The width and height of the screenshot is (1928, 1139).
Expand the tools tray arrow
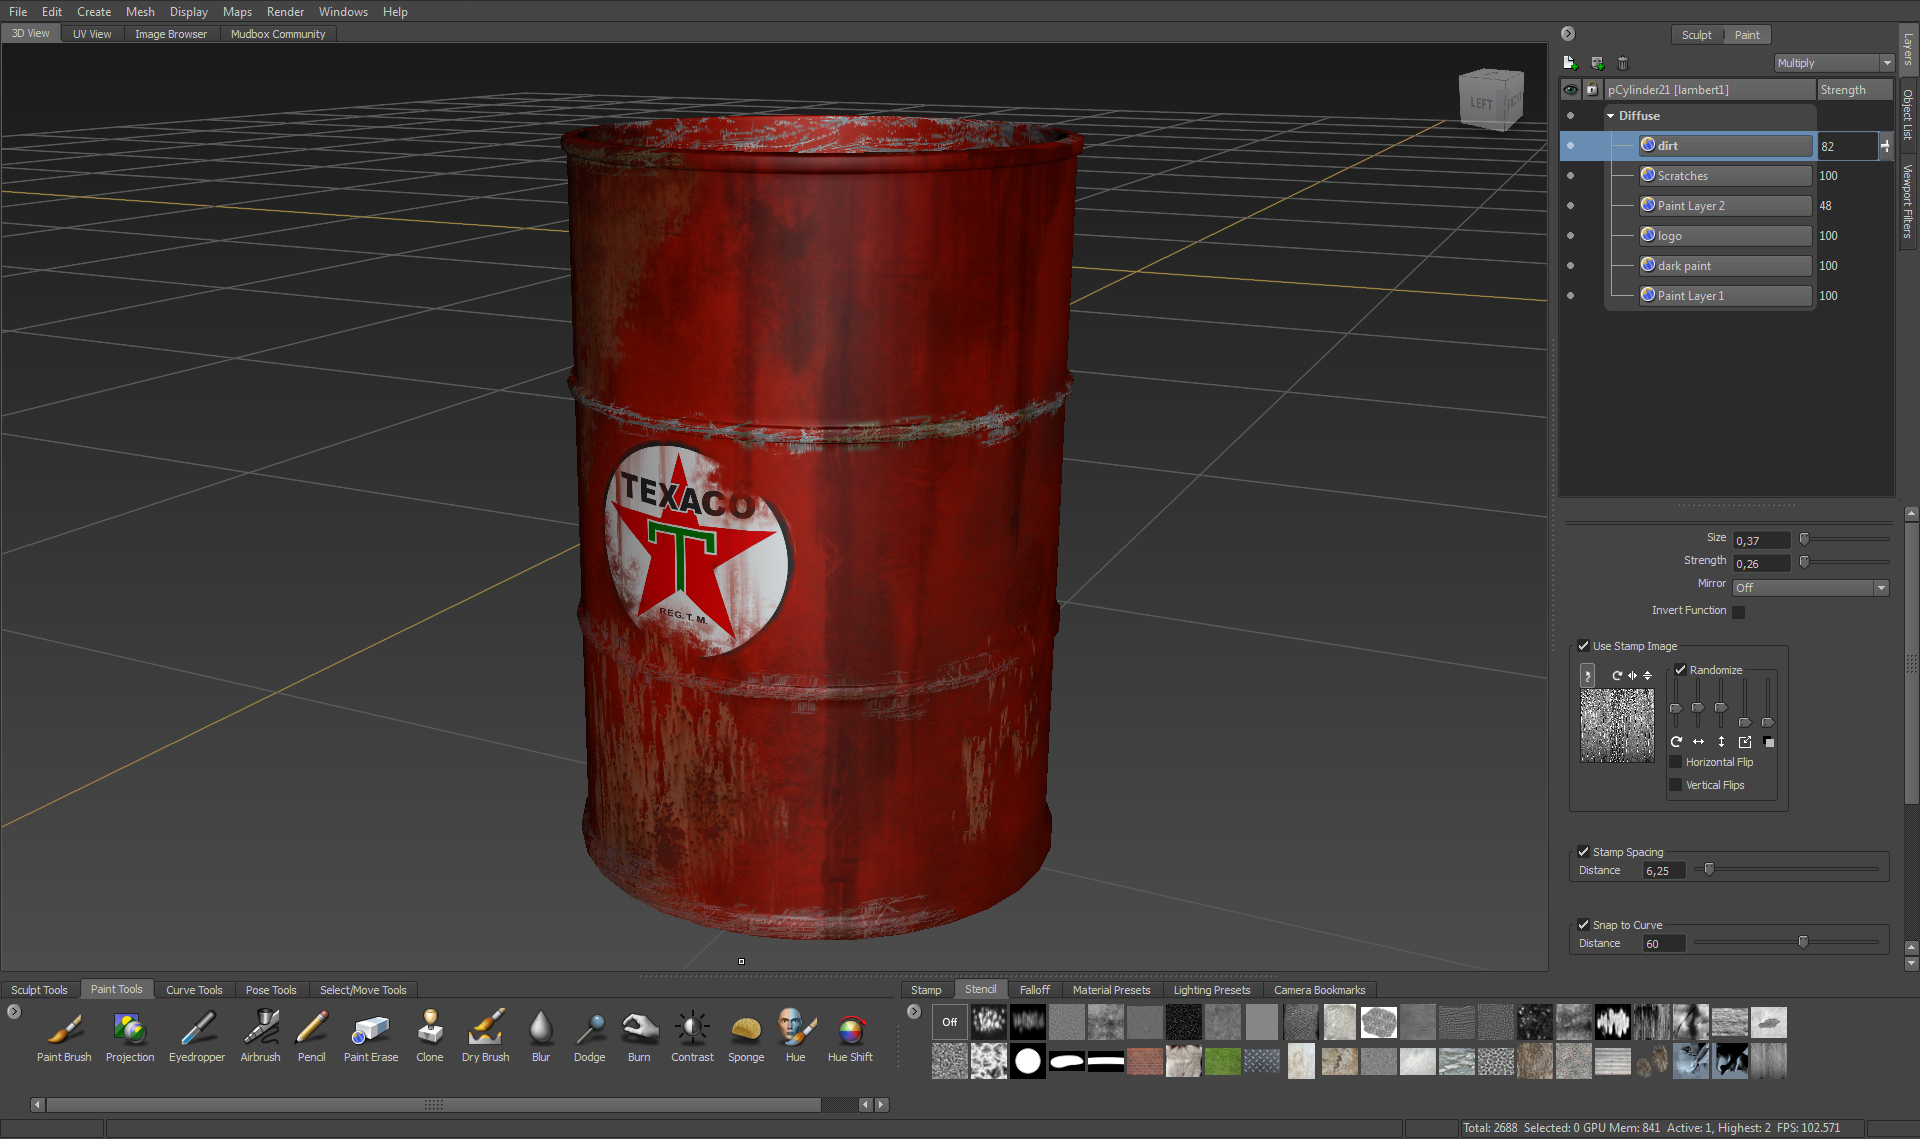[x=14, y=1012]
